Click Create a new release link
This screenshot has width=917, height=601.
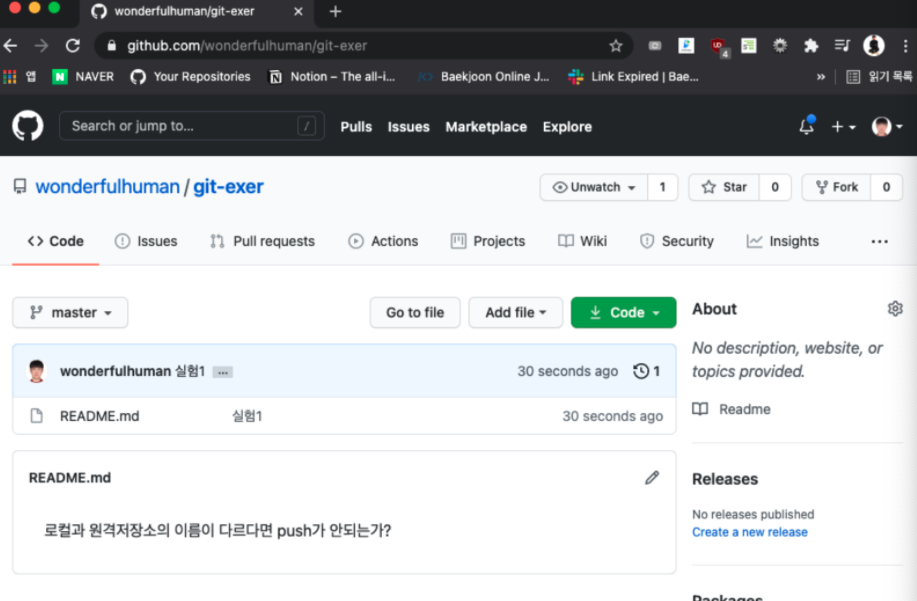pyautogui.click(x=750, y=532)
